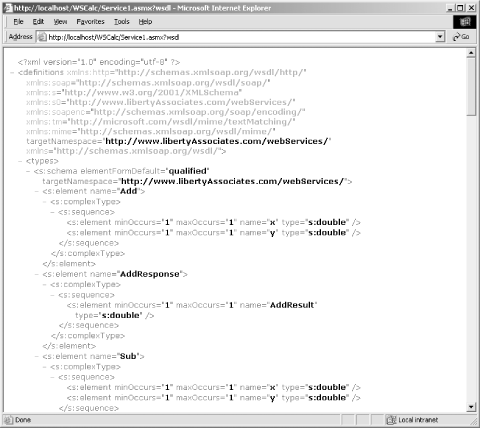
Task: Open the Help menu
Action: (145, 22)
